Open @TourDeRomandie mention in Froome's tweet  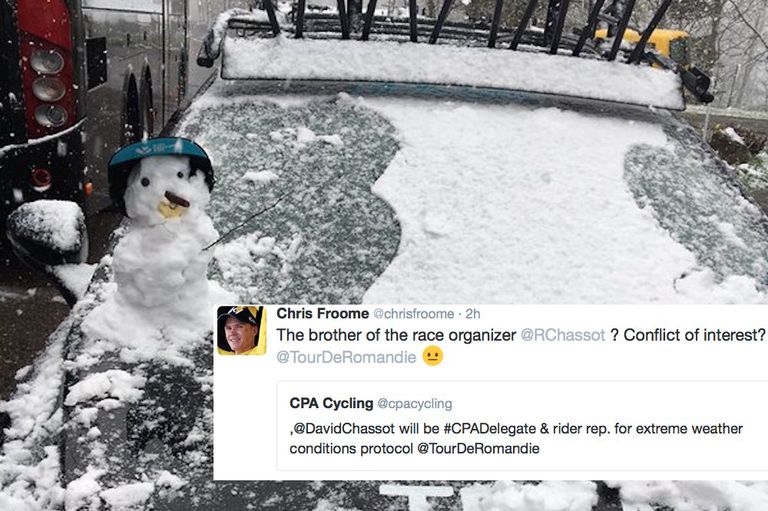click(346, 357)
